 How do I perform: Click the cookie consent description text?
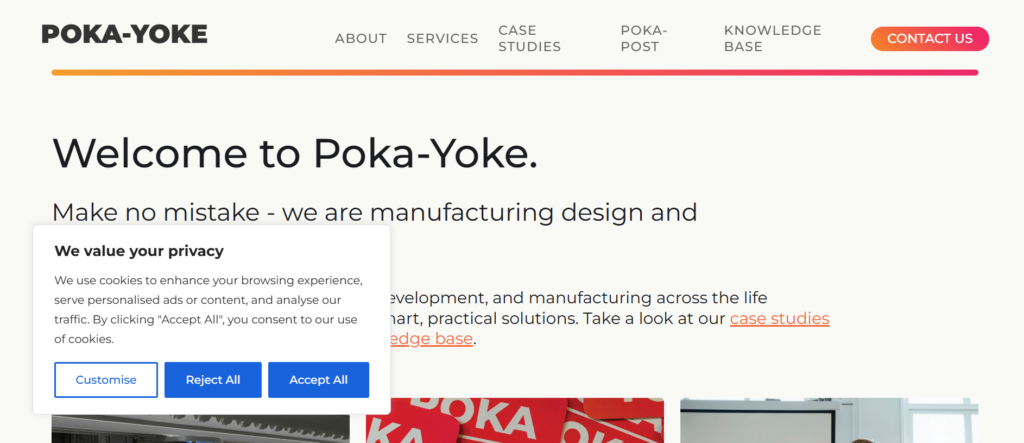(207, 309)
